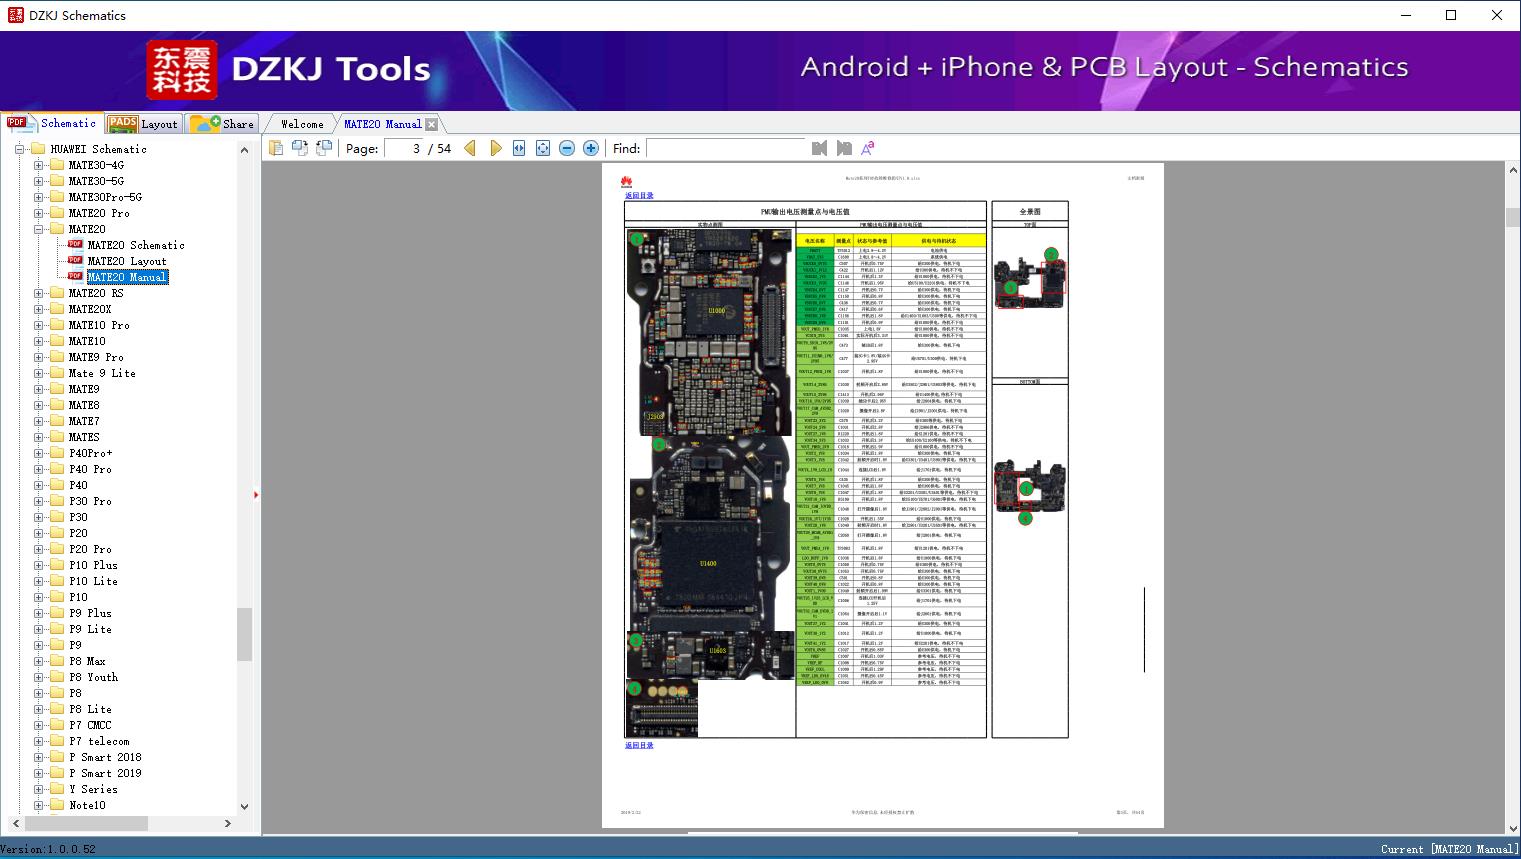This screenshot has height=859, width=1521.
Task: Switch to the Welcome tab
Action: coord(302,124)
